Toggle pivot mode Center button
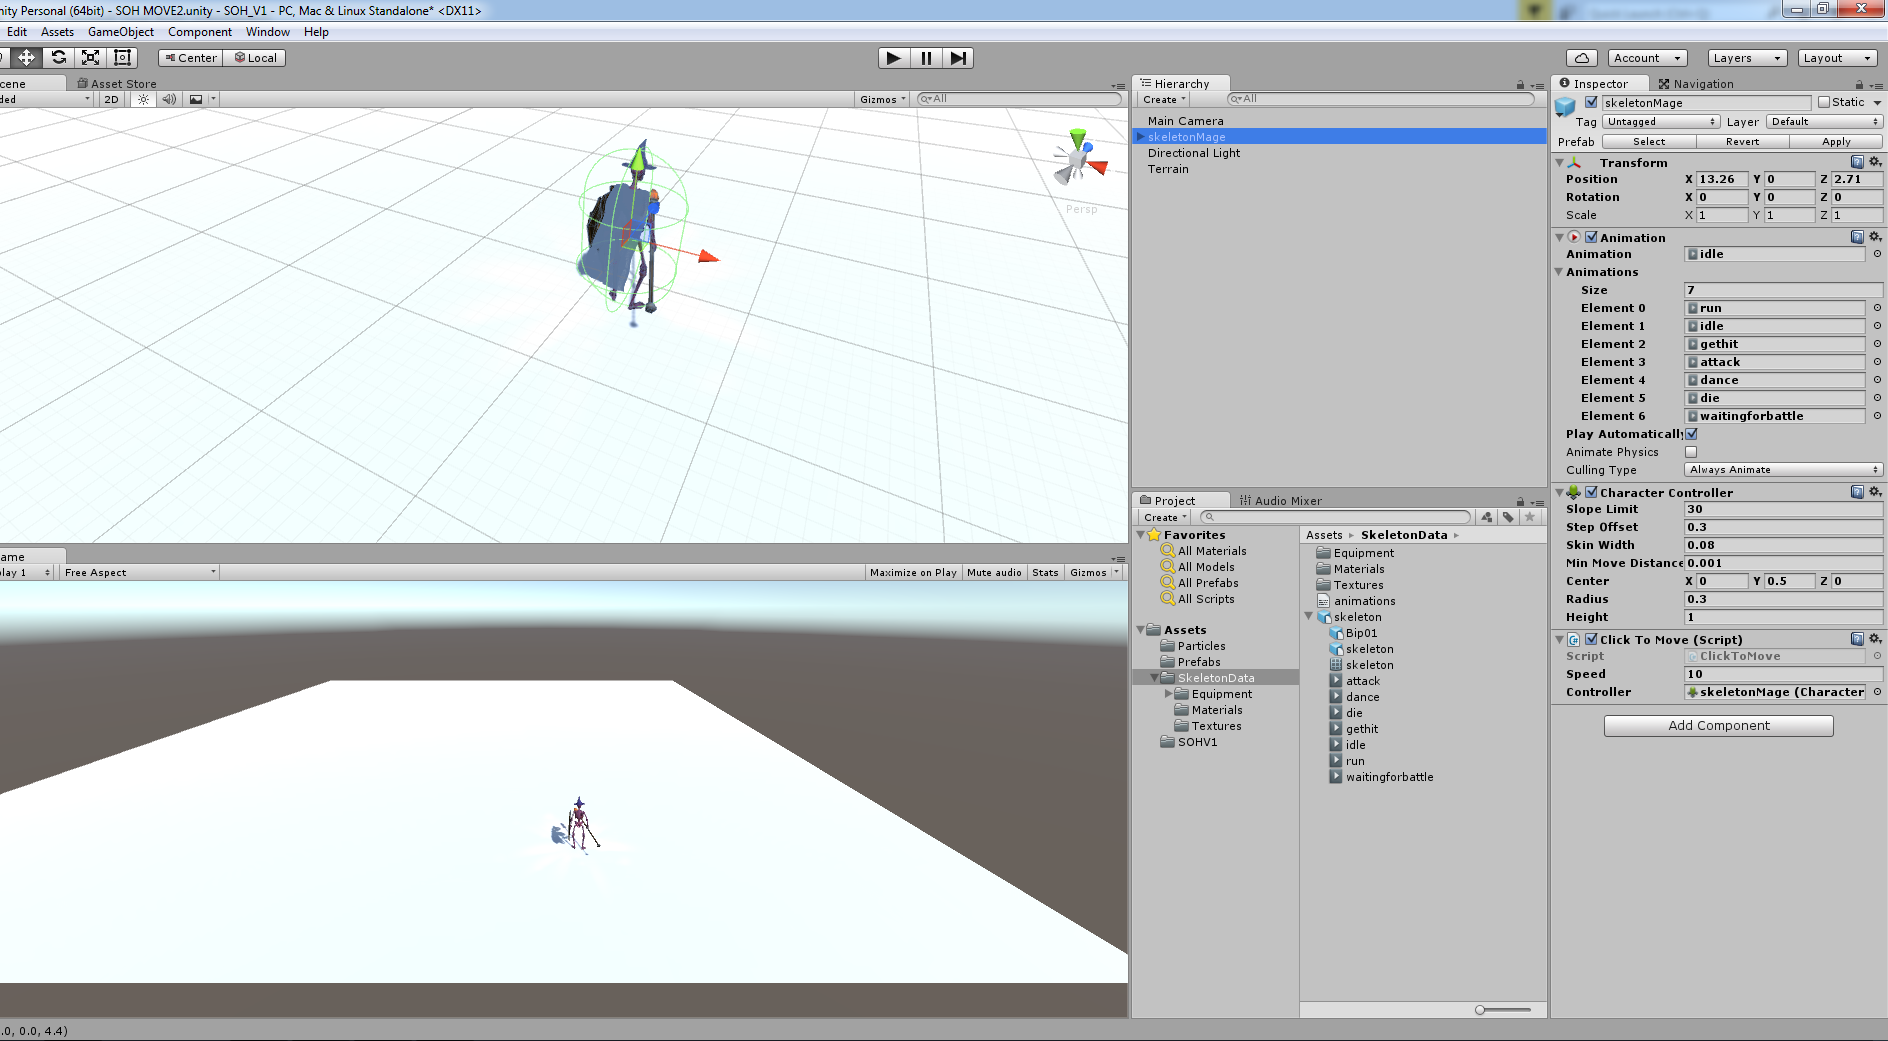The image size is (1888, 1041). coord(190,58)
